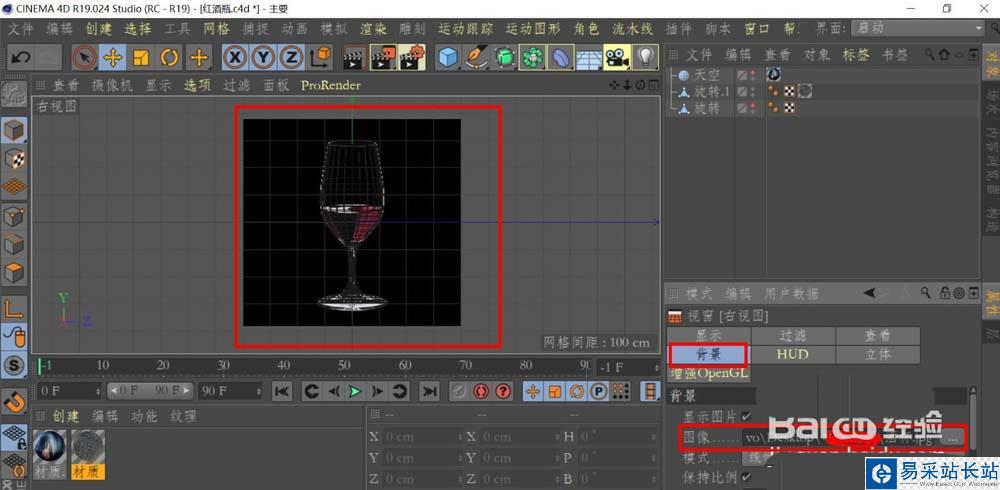Switch to the HUD tab
This screenshot has width=1000, height=490.
pos(792,354)
